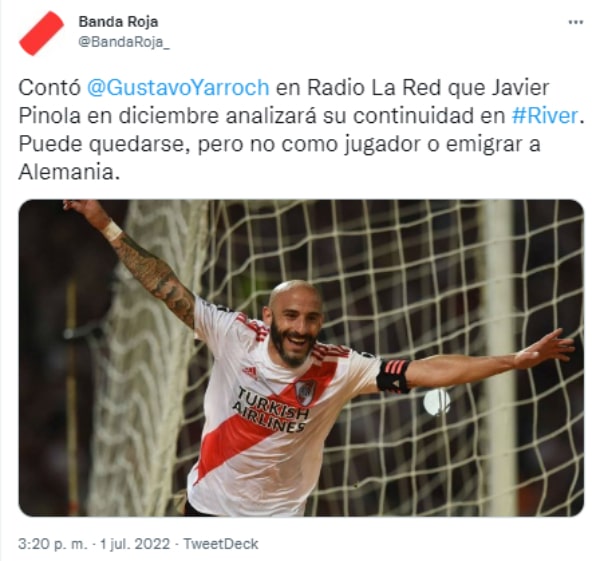Select the 1 jul. 2022 date
Image resolution: width=600 pixels, height=561 pixels.
tap(135, 544)
